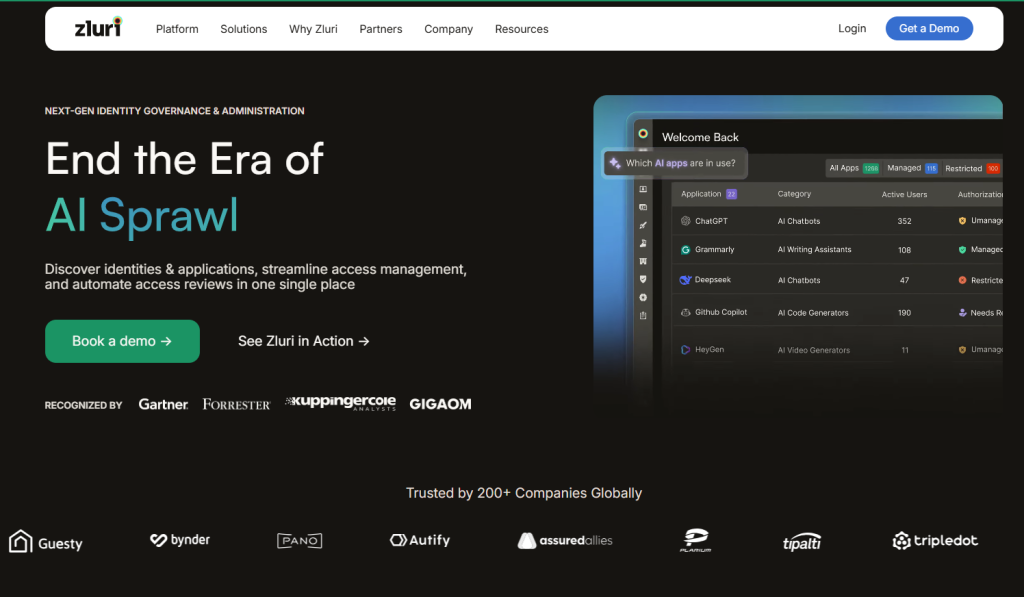Select the ChatGPT app icon in the table

pos(686,221)
